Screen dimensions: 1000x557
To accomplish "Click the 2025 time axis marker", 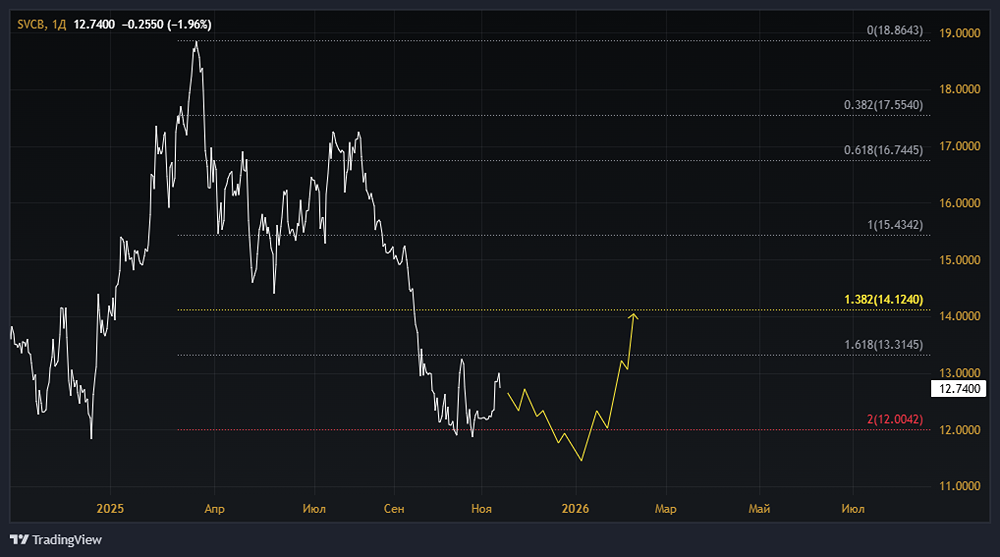I will coord(110,509).
